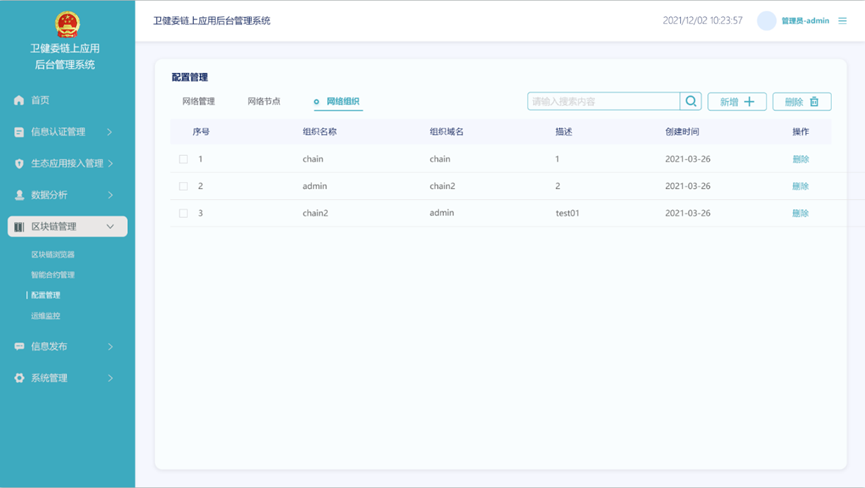Expand the 生态应用接入管理 chevron

[x=111, y=163]
